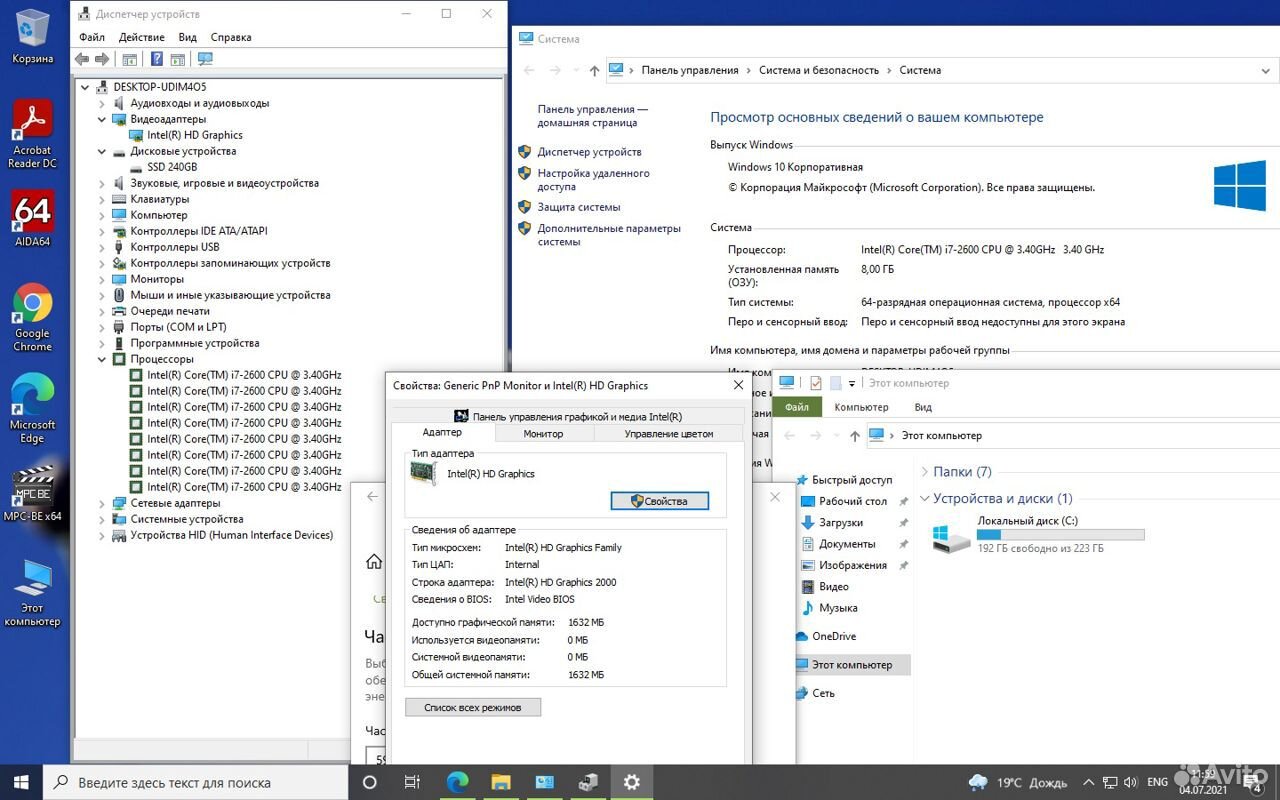Switch to Управление цветом tab
The height and width of the screenshot is (800, 1280).
click(669, 433)
